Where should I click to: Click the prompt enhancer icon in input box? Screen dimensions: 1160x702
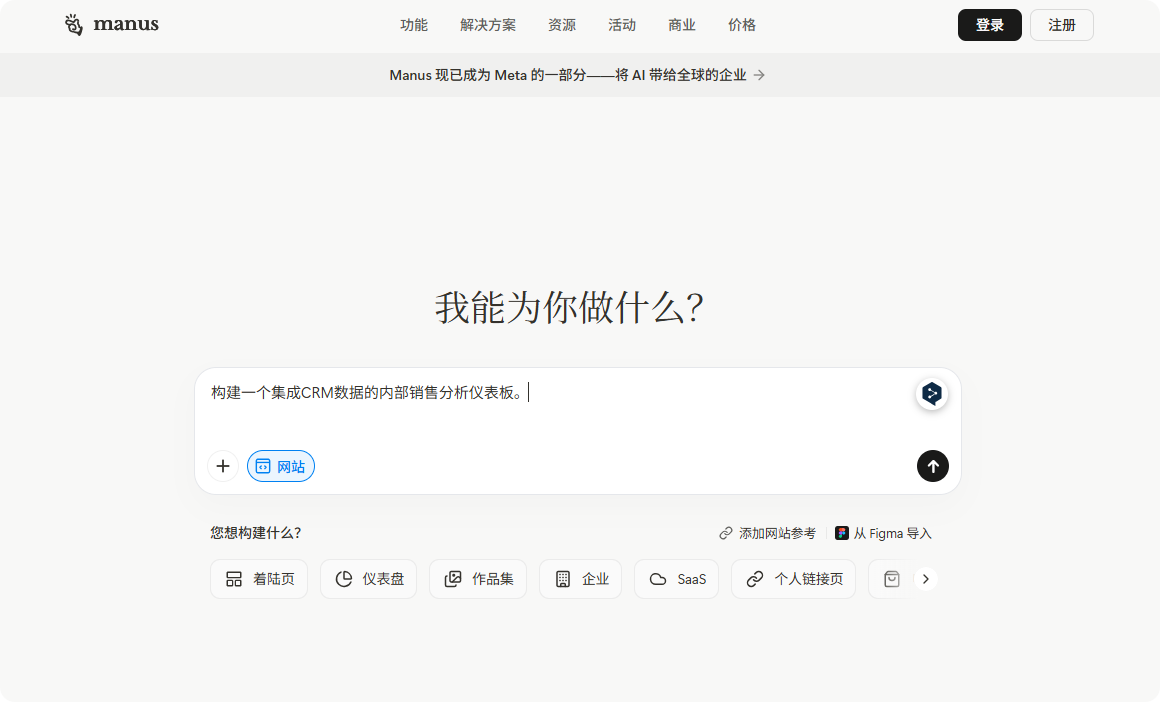(x=931, y=393)
